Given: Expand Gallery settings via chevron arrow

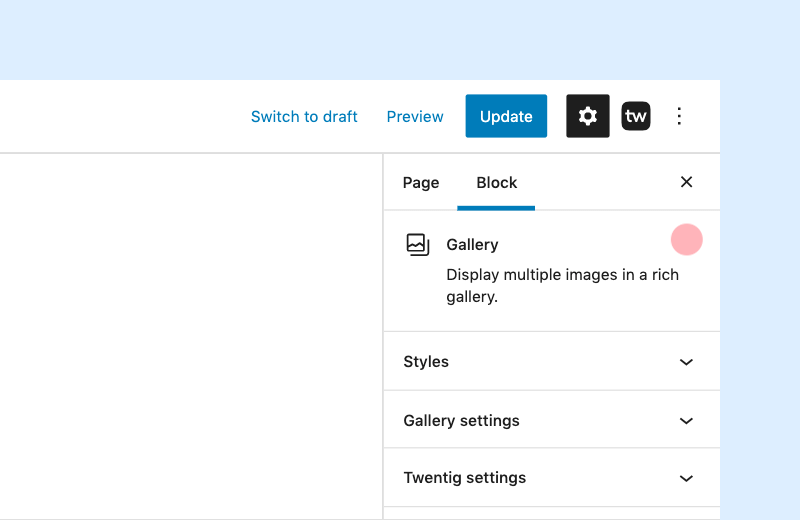Looking at the screenshot, I should click(686, 421).
